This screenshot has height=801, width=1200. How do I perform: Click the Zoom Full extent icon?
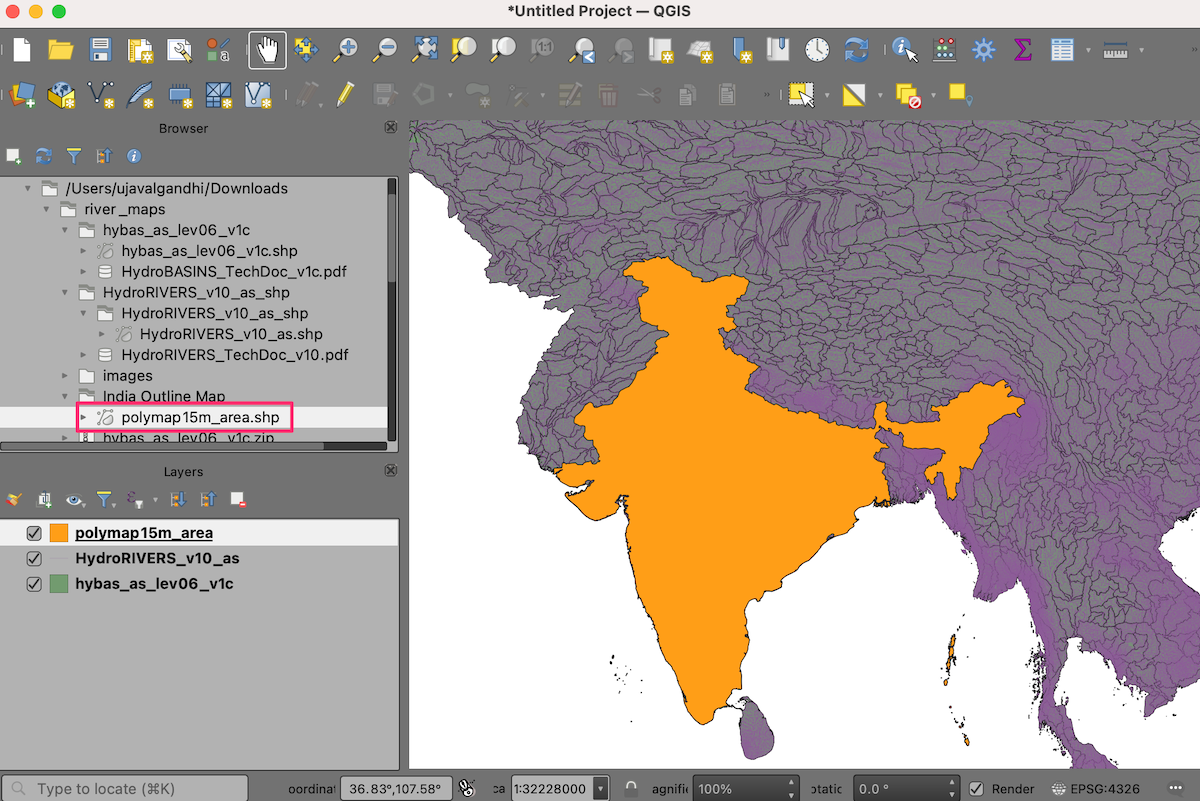tap(425, 49)
